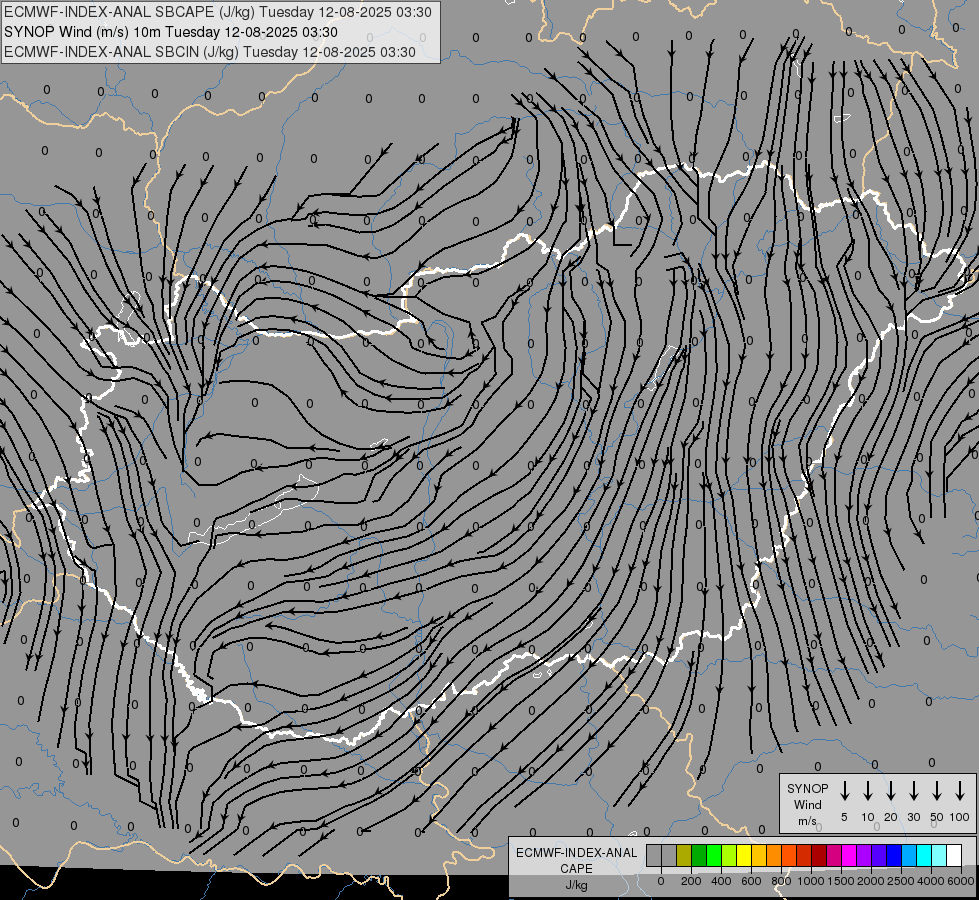
Task: Pick the amber swatch above the 600 tick
Action: (759, 856)
